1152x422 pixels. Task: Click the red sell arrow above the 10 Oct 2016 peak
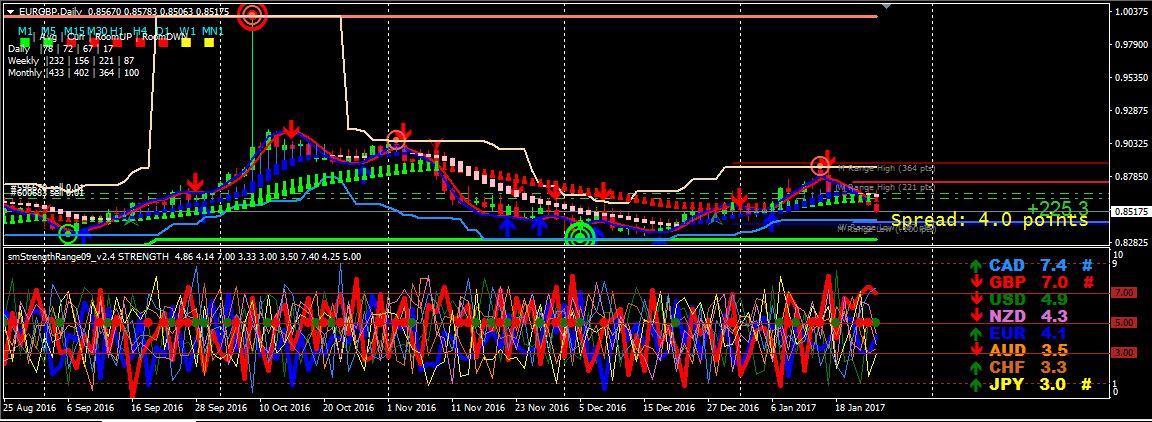(x=291, y=129)
